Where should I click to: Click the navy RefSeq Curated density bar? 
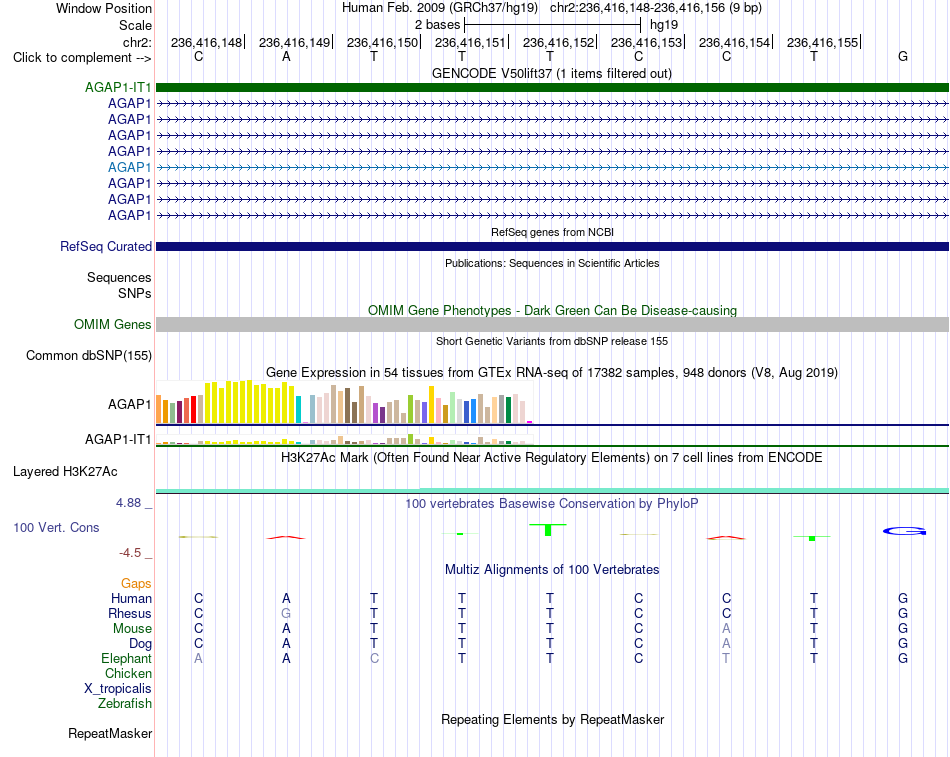552,247
